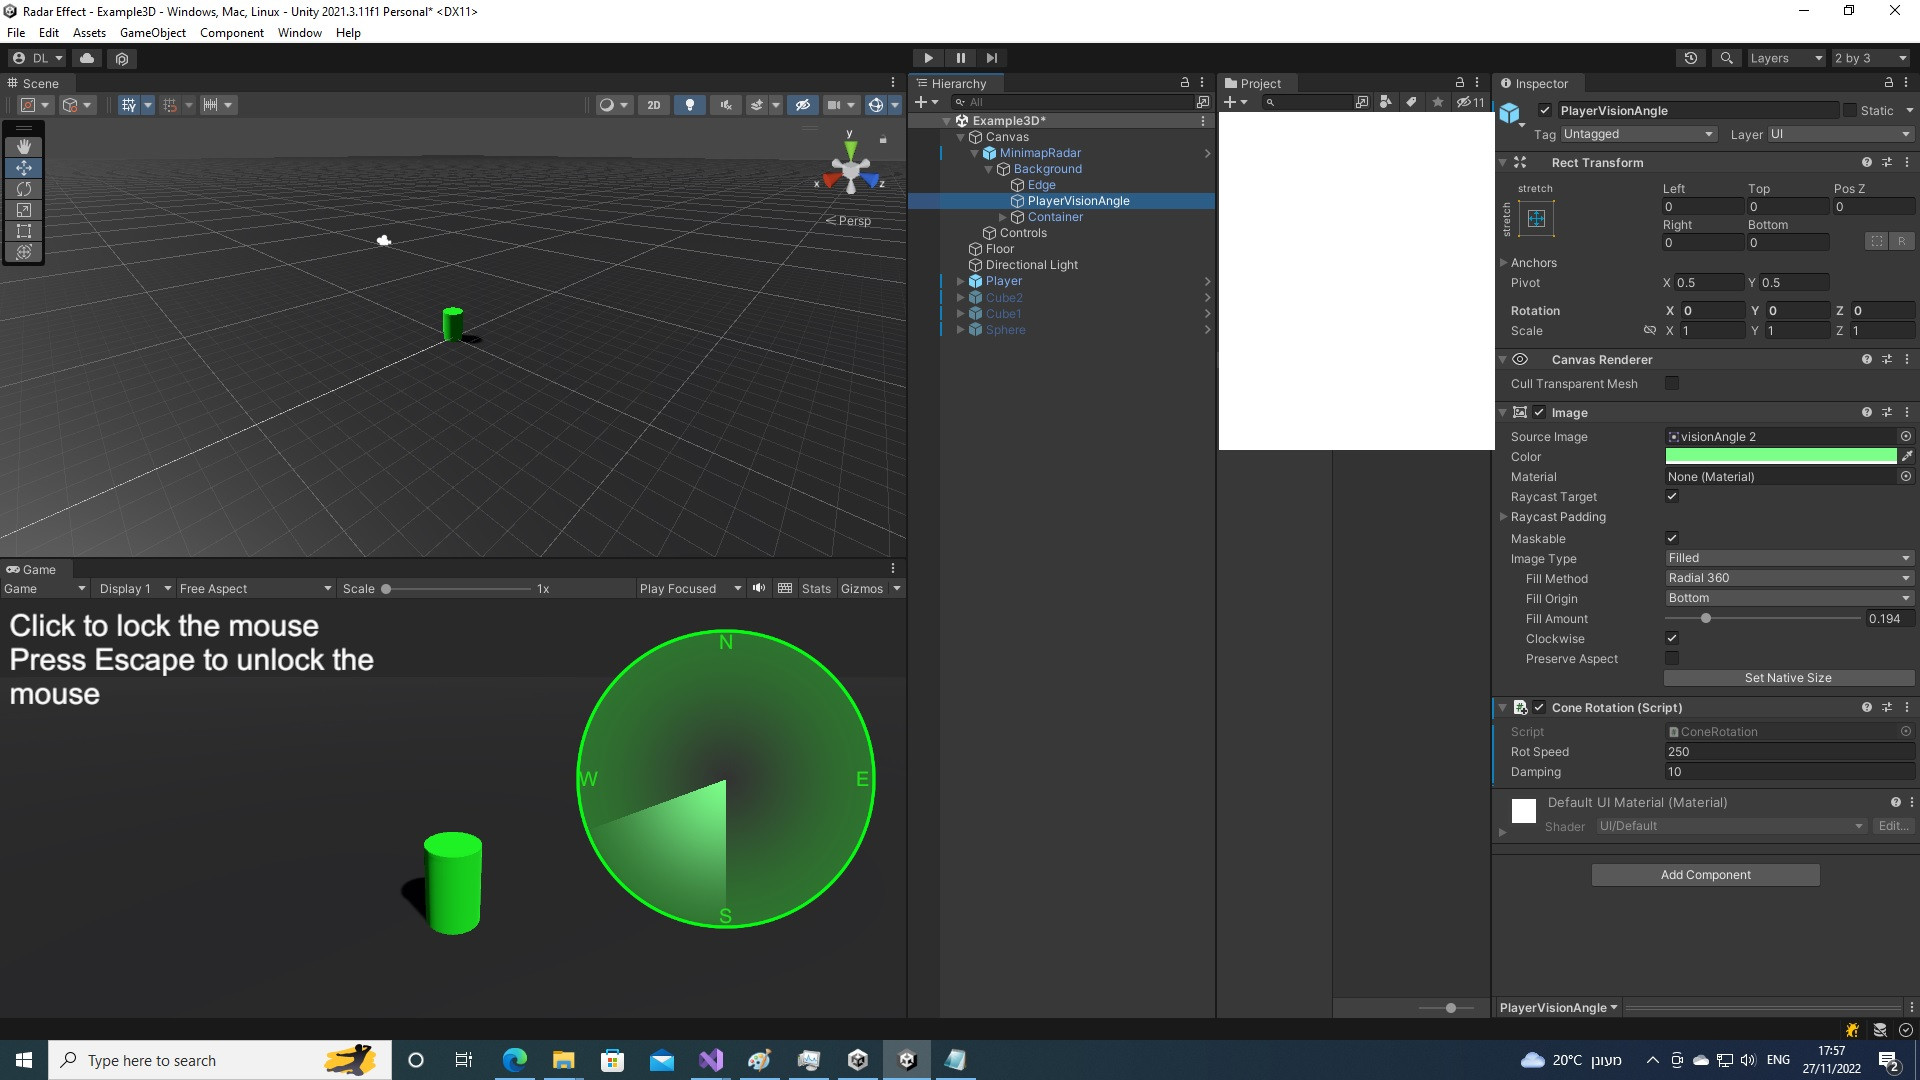Select Directional Light in the Hierarchy
The image size is (1920, 1080).
pos(1031,265)
